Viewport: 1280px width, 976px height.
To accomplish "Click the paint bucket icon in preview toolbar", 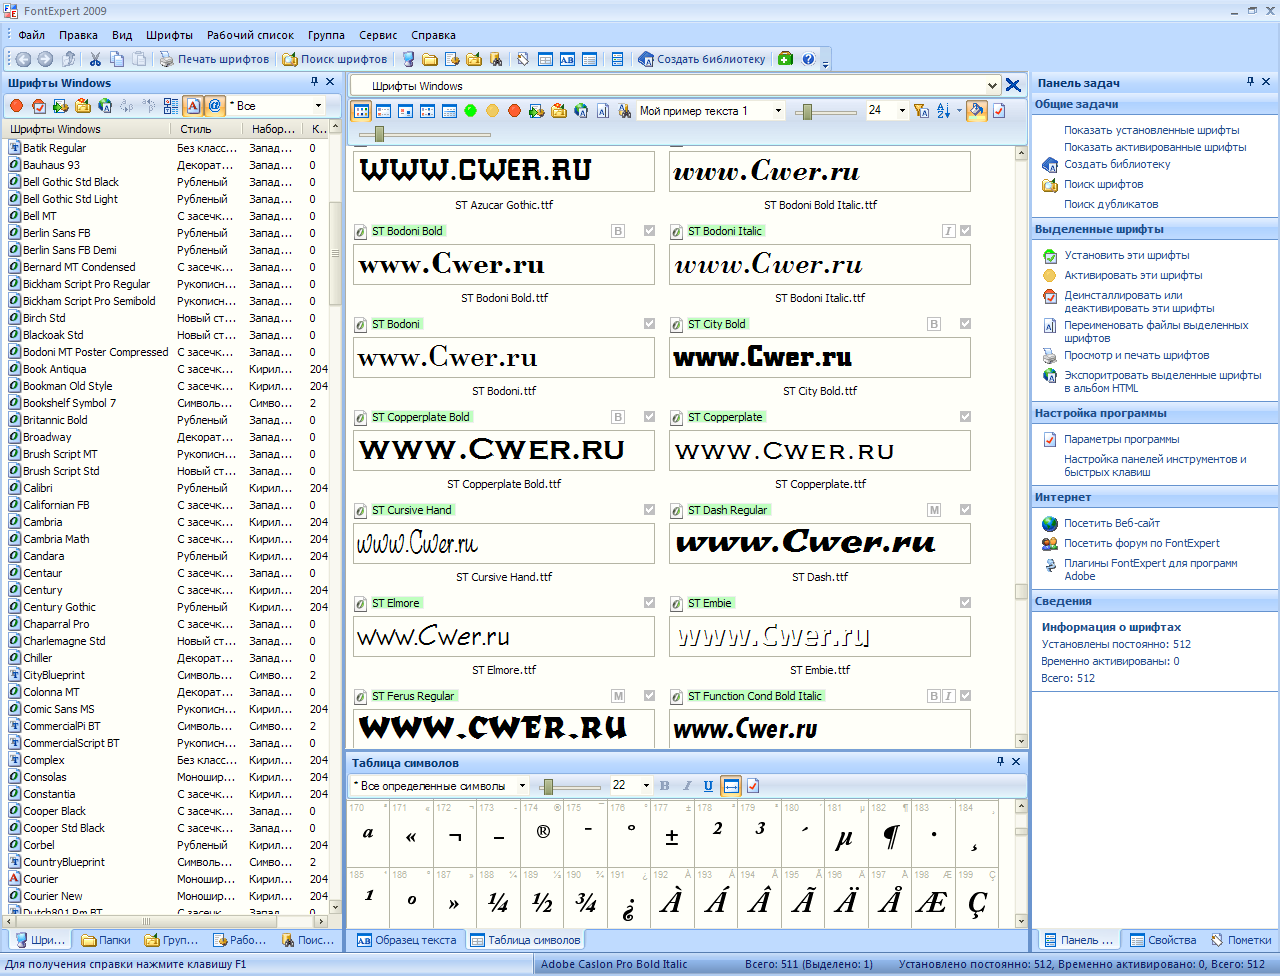I will [976, 111].
